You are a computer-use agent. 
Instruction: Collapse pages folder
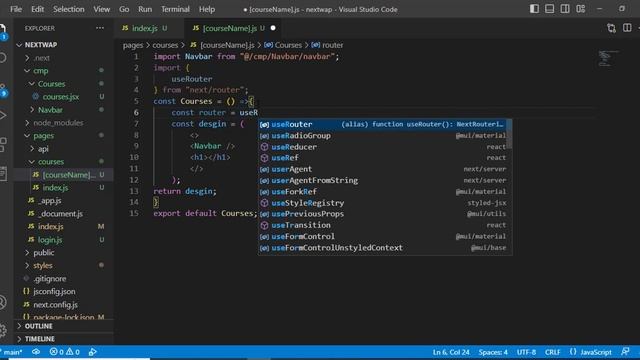tap(43, 136)
